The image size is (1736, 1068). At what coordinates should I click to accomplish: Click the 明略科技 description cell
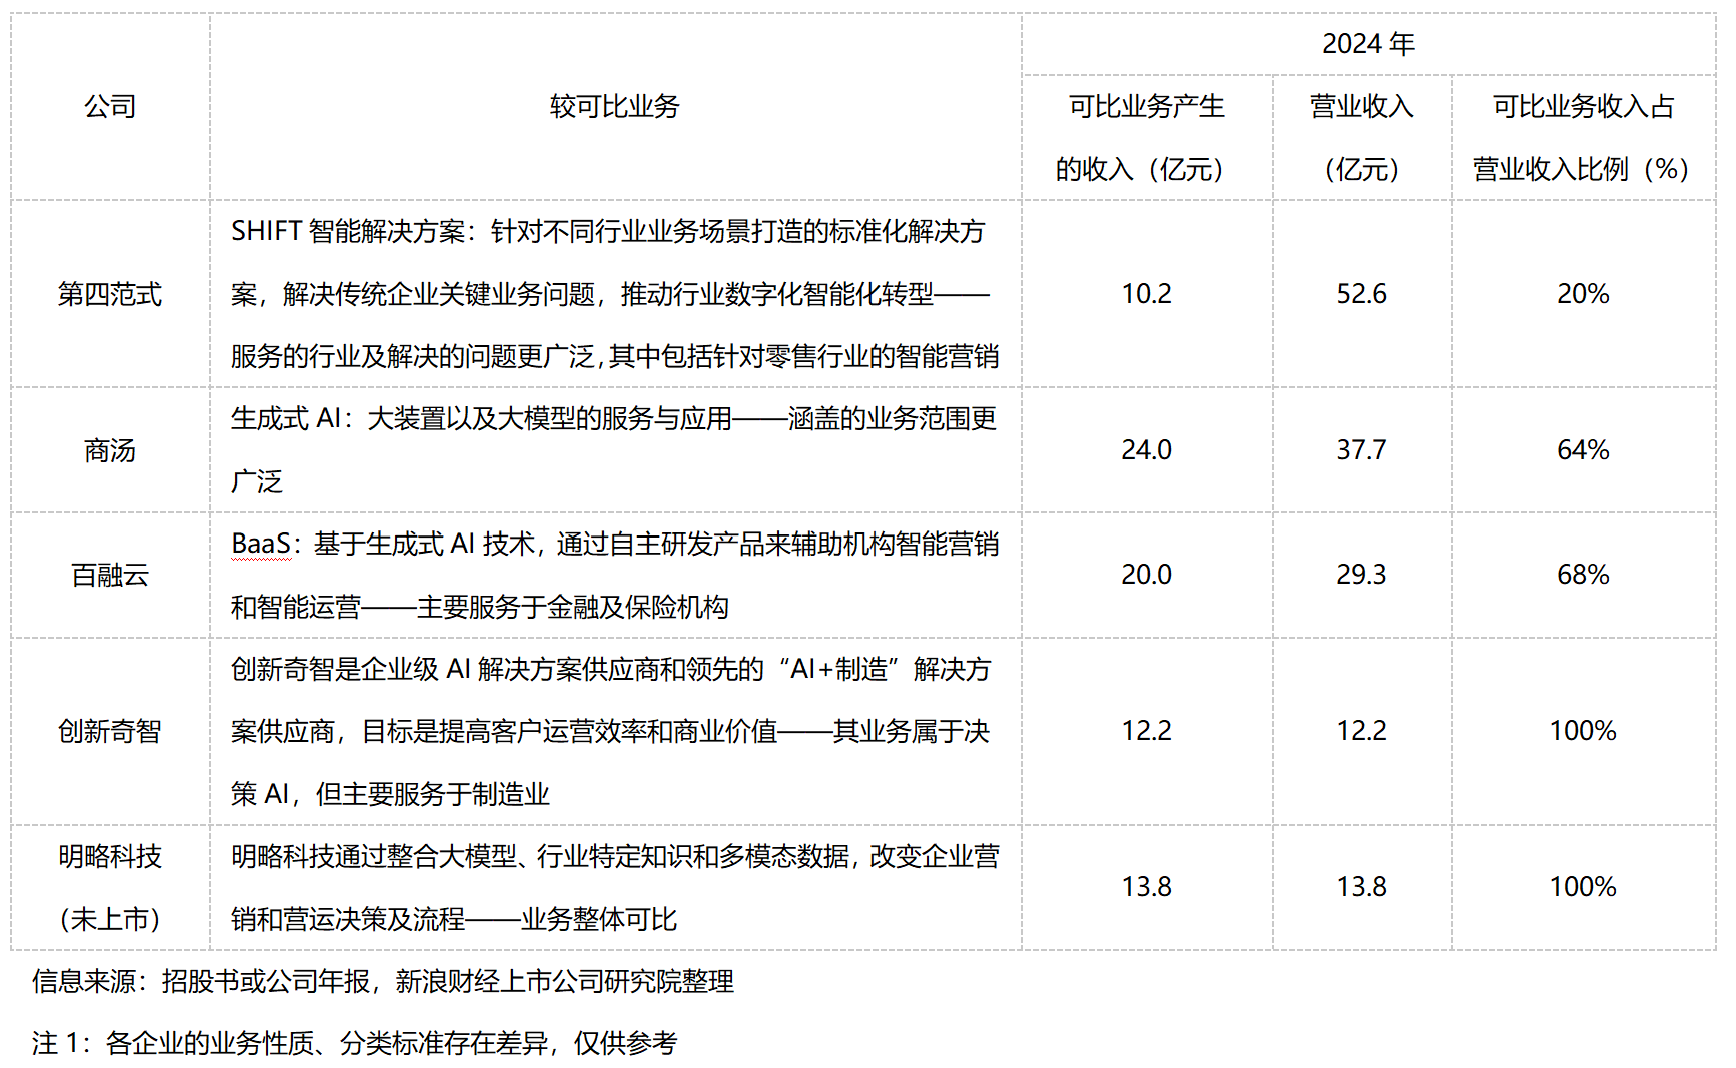(615, 887)
